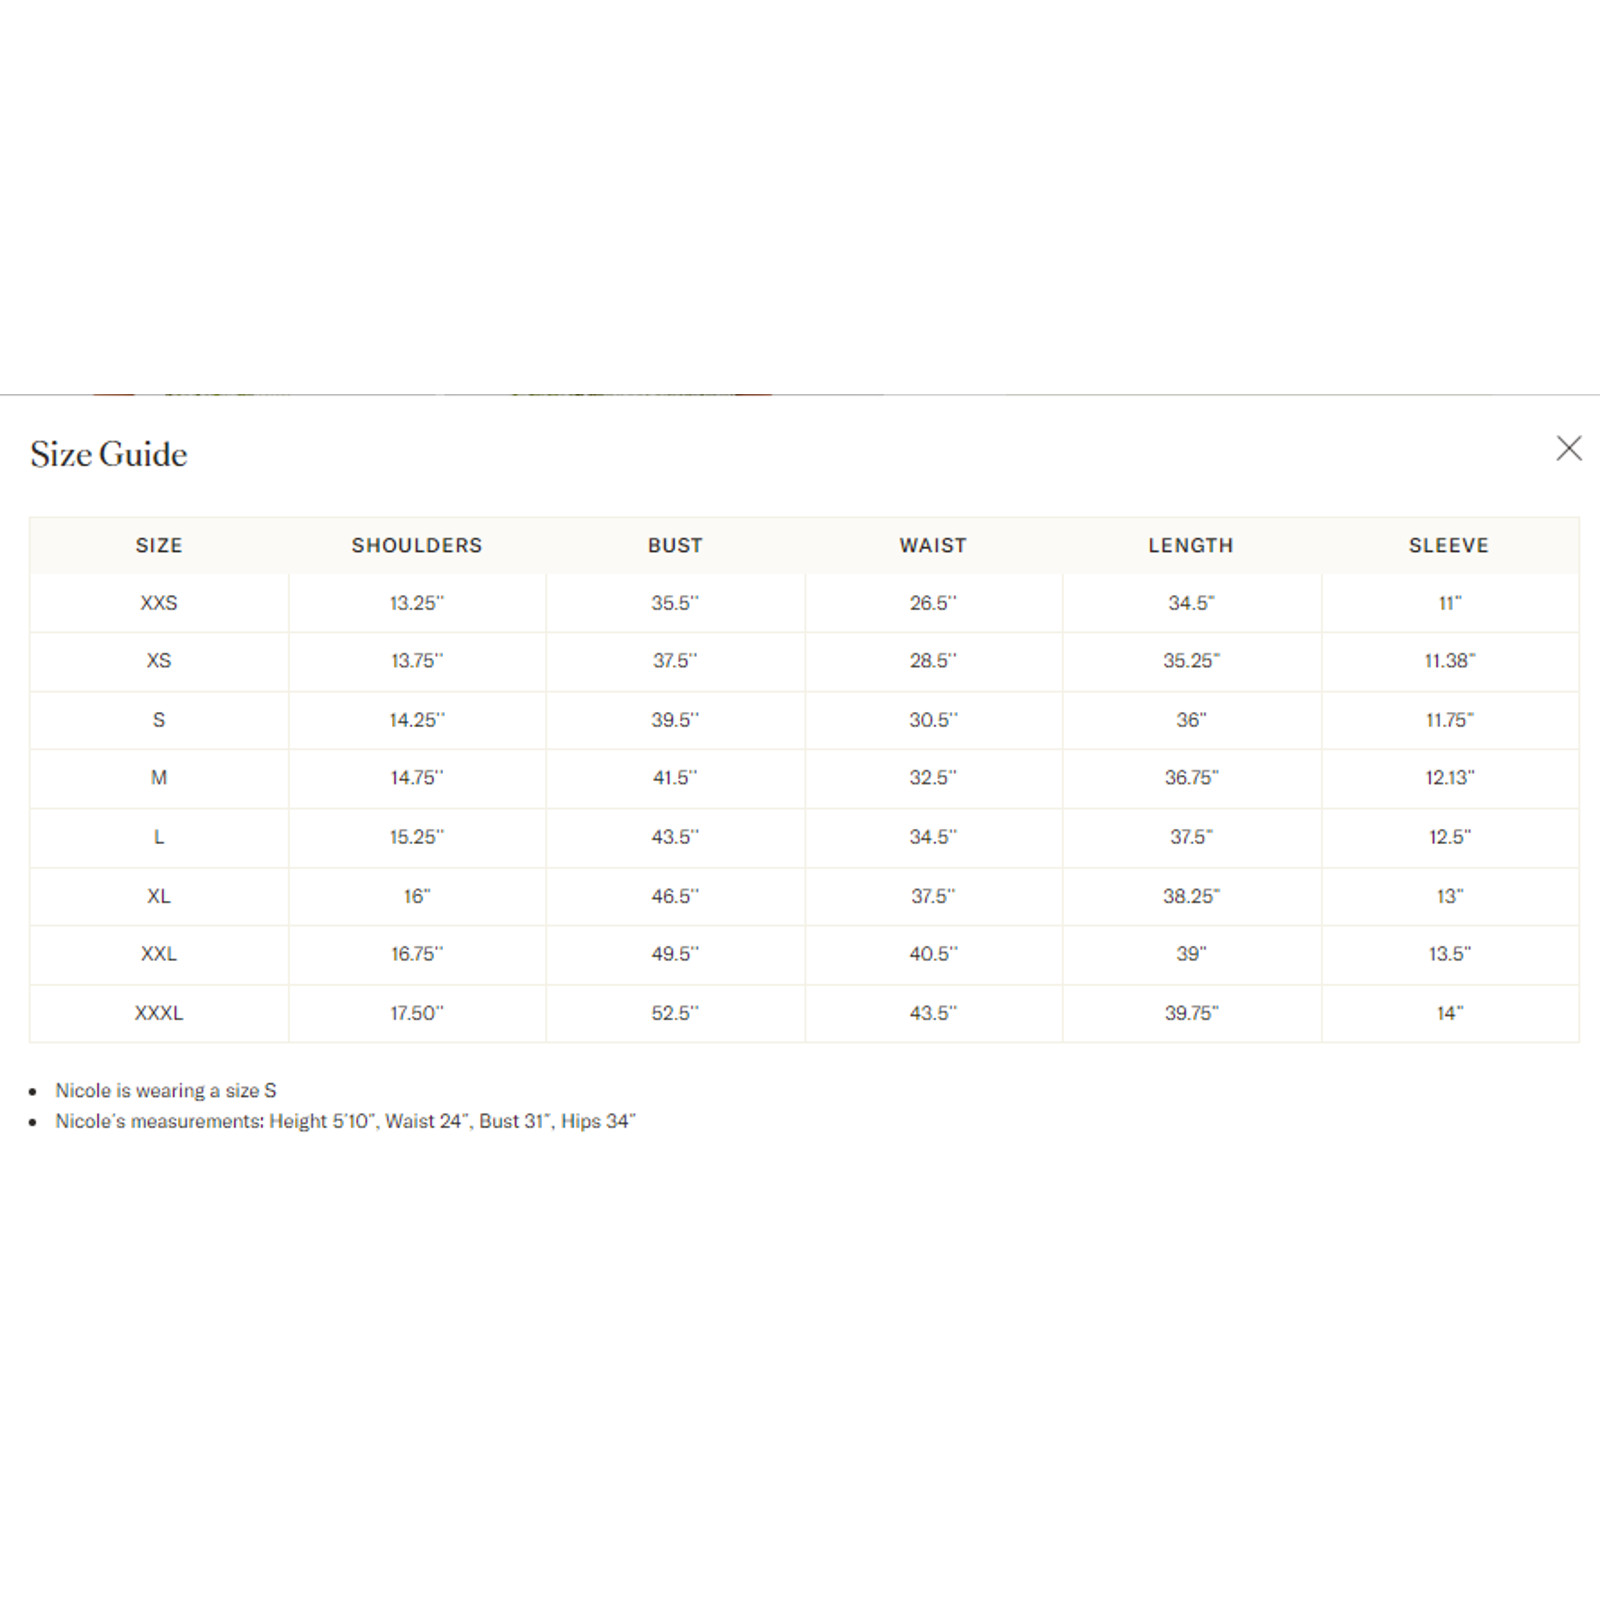1600x1600 pixels.
Task: Click the SHOULDERS column header
Action: click(417, 545)
